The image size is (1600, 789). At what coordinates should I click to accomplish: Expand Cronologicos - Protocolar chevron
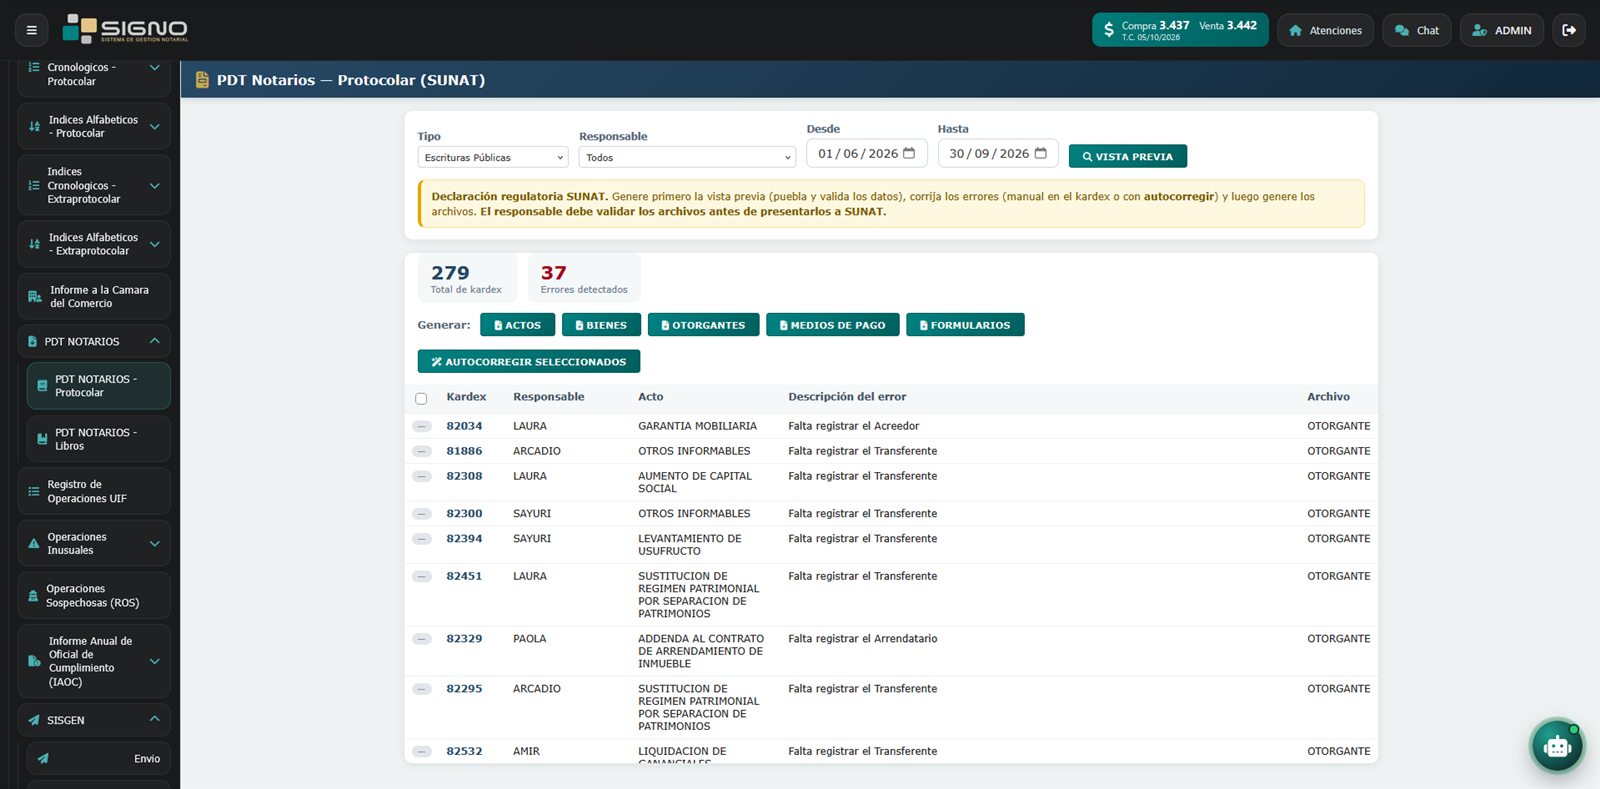pyautogui.click(x=154, y=68)
